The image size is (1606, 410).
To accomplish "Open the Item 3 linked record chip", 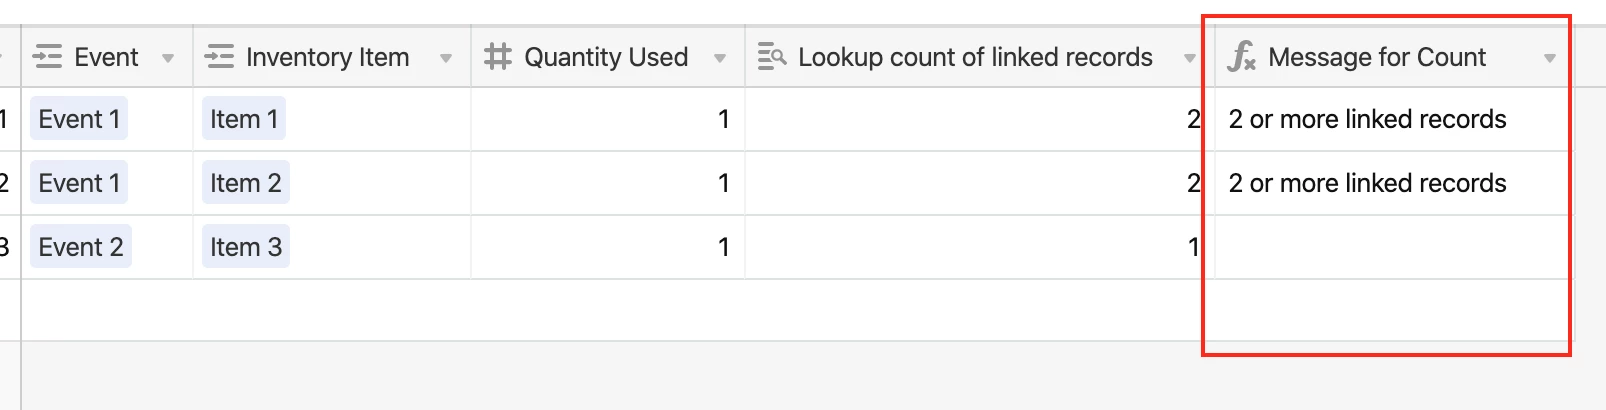I will [246, 247].
